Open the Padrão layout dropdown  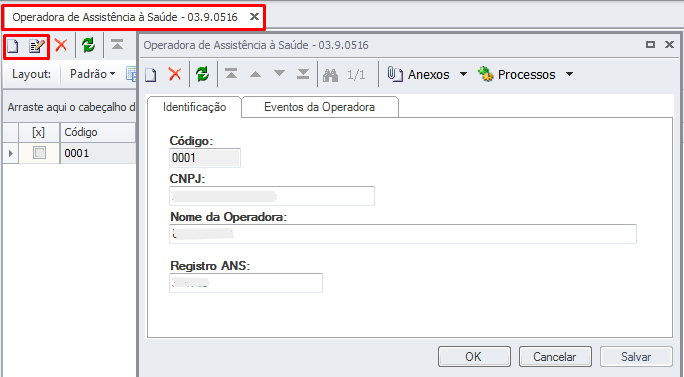tap(92, 74)
